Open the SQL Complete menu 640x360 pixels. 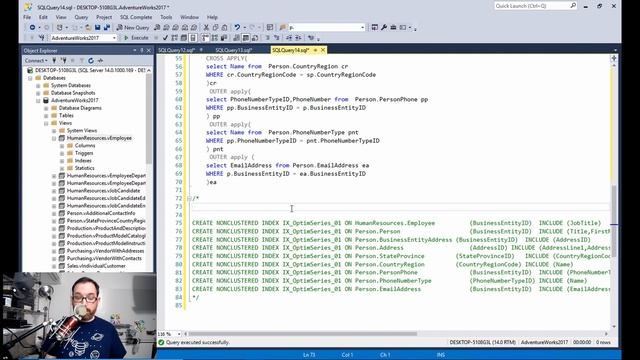coord(136,17)
